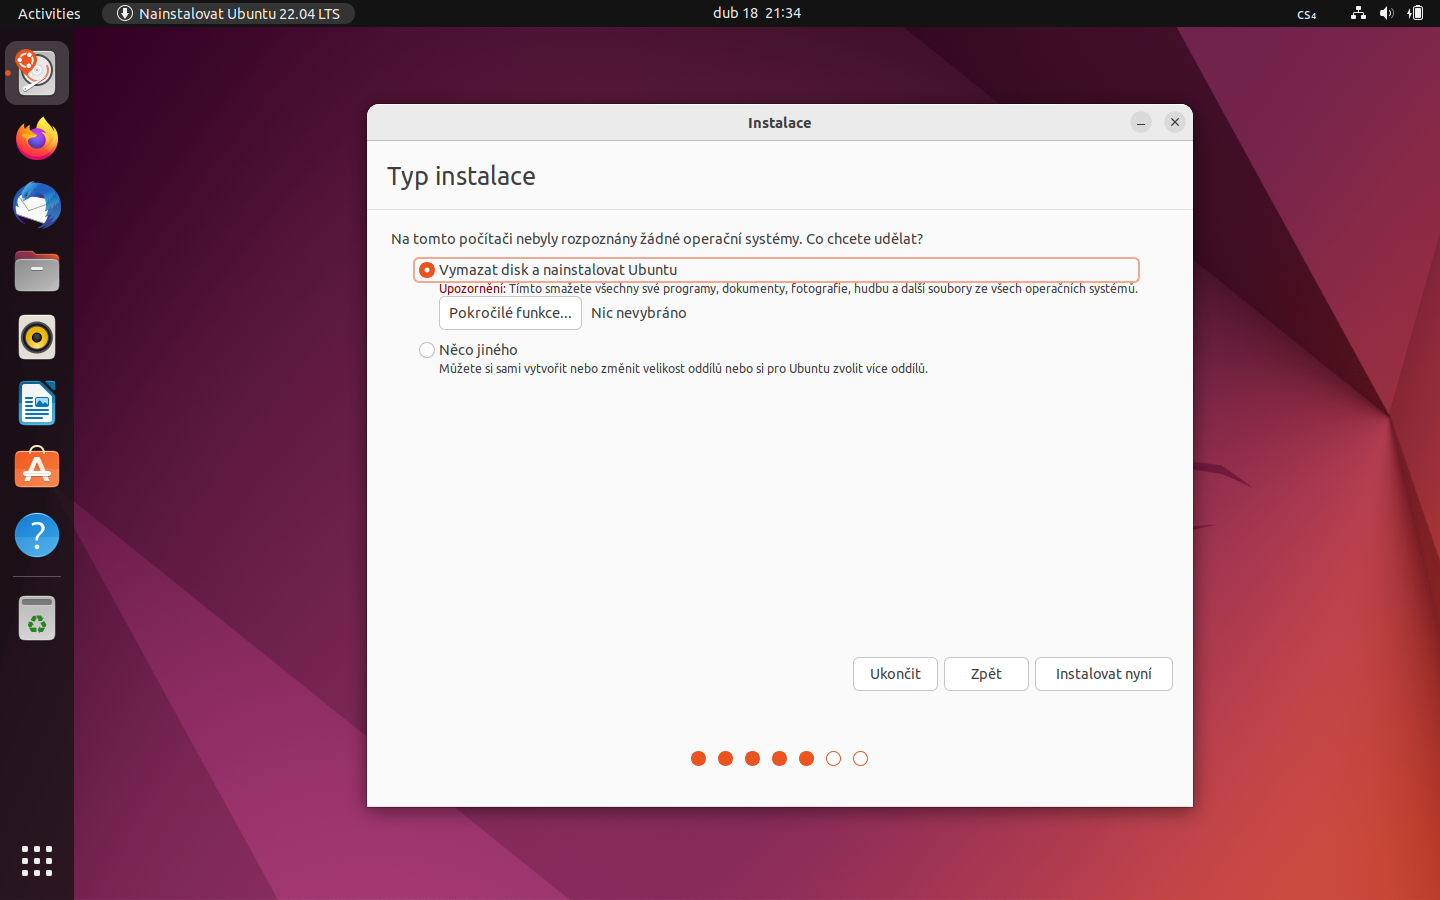This screenshot has width=1440, height=900.
Task: Open the Activities overview
Action: coord(48,13)
